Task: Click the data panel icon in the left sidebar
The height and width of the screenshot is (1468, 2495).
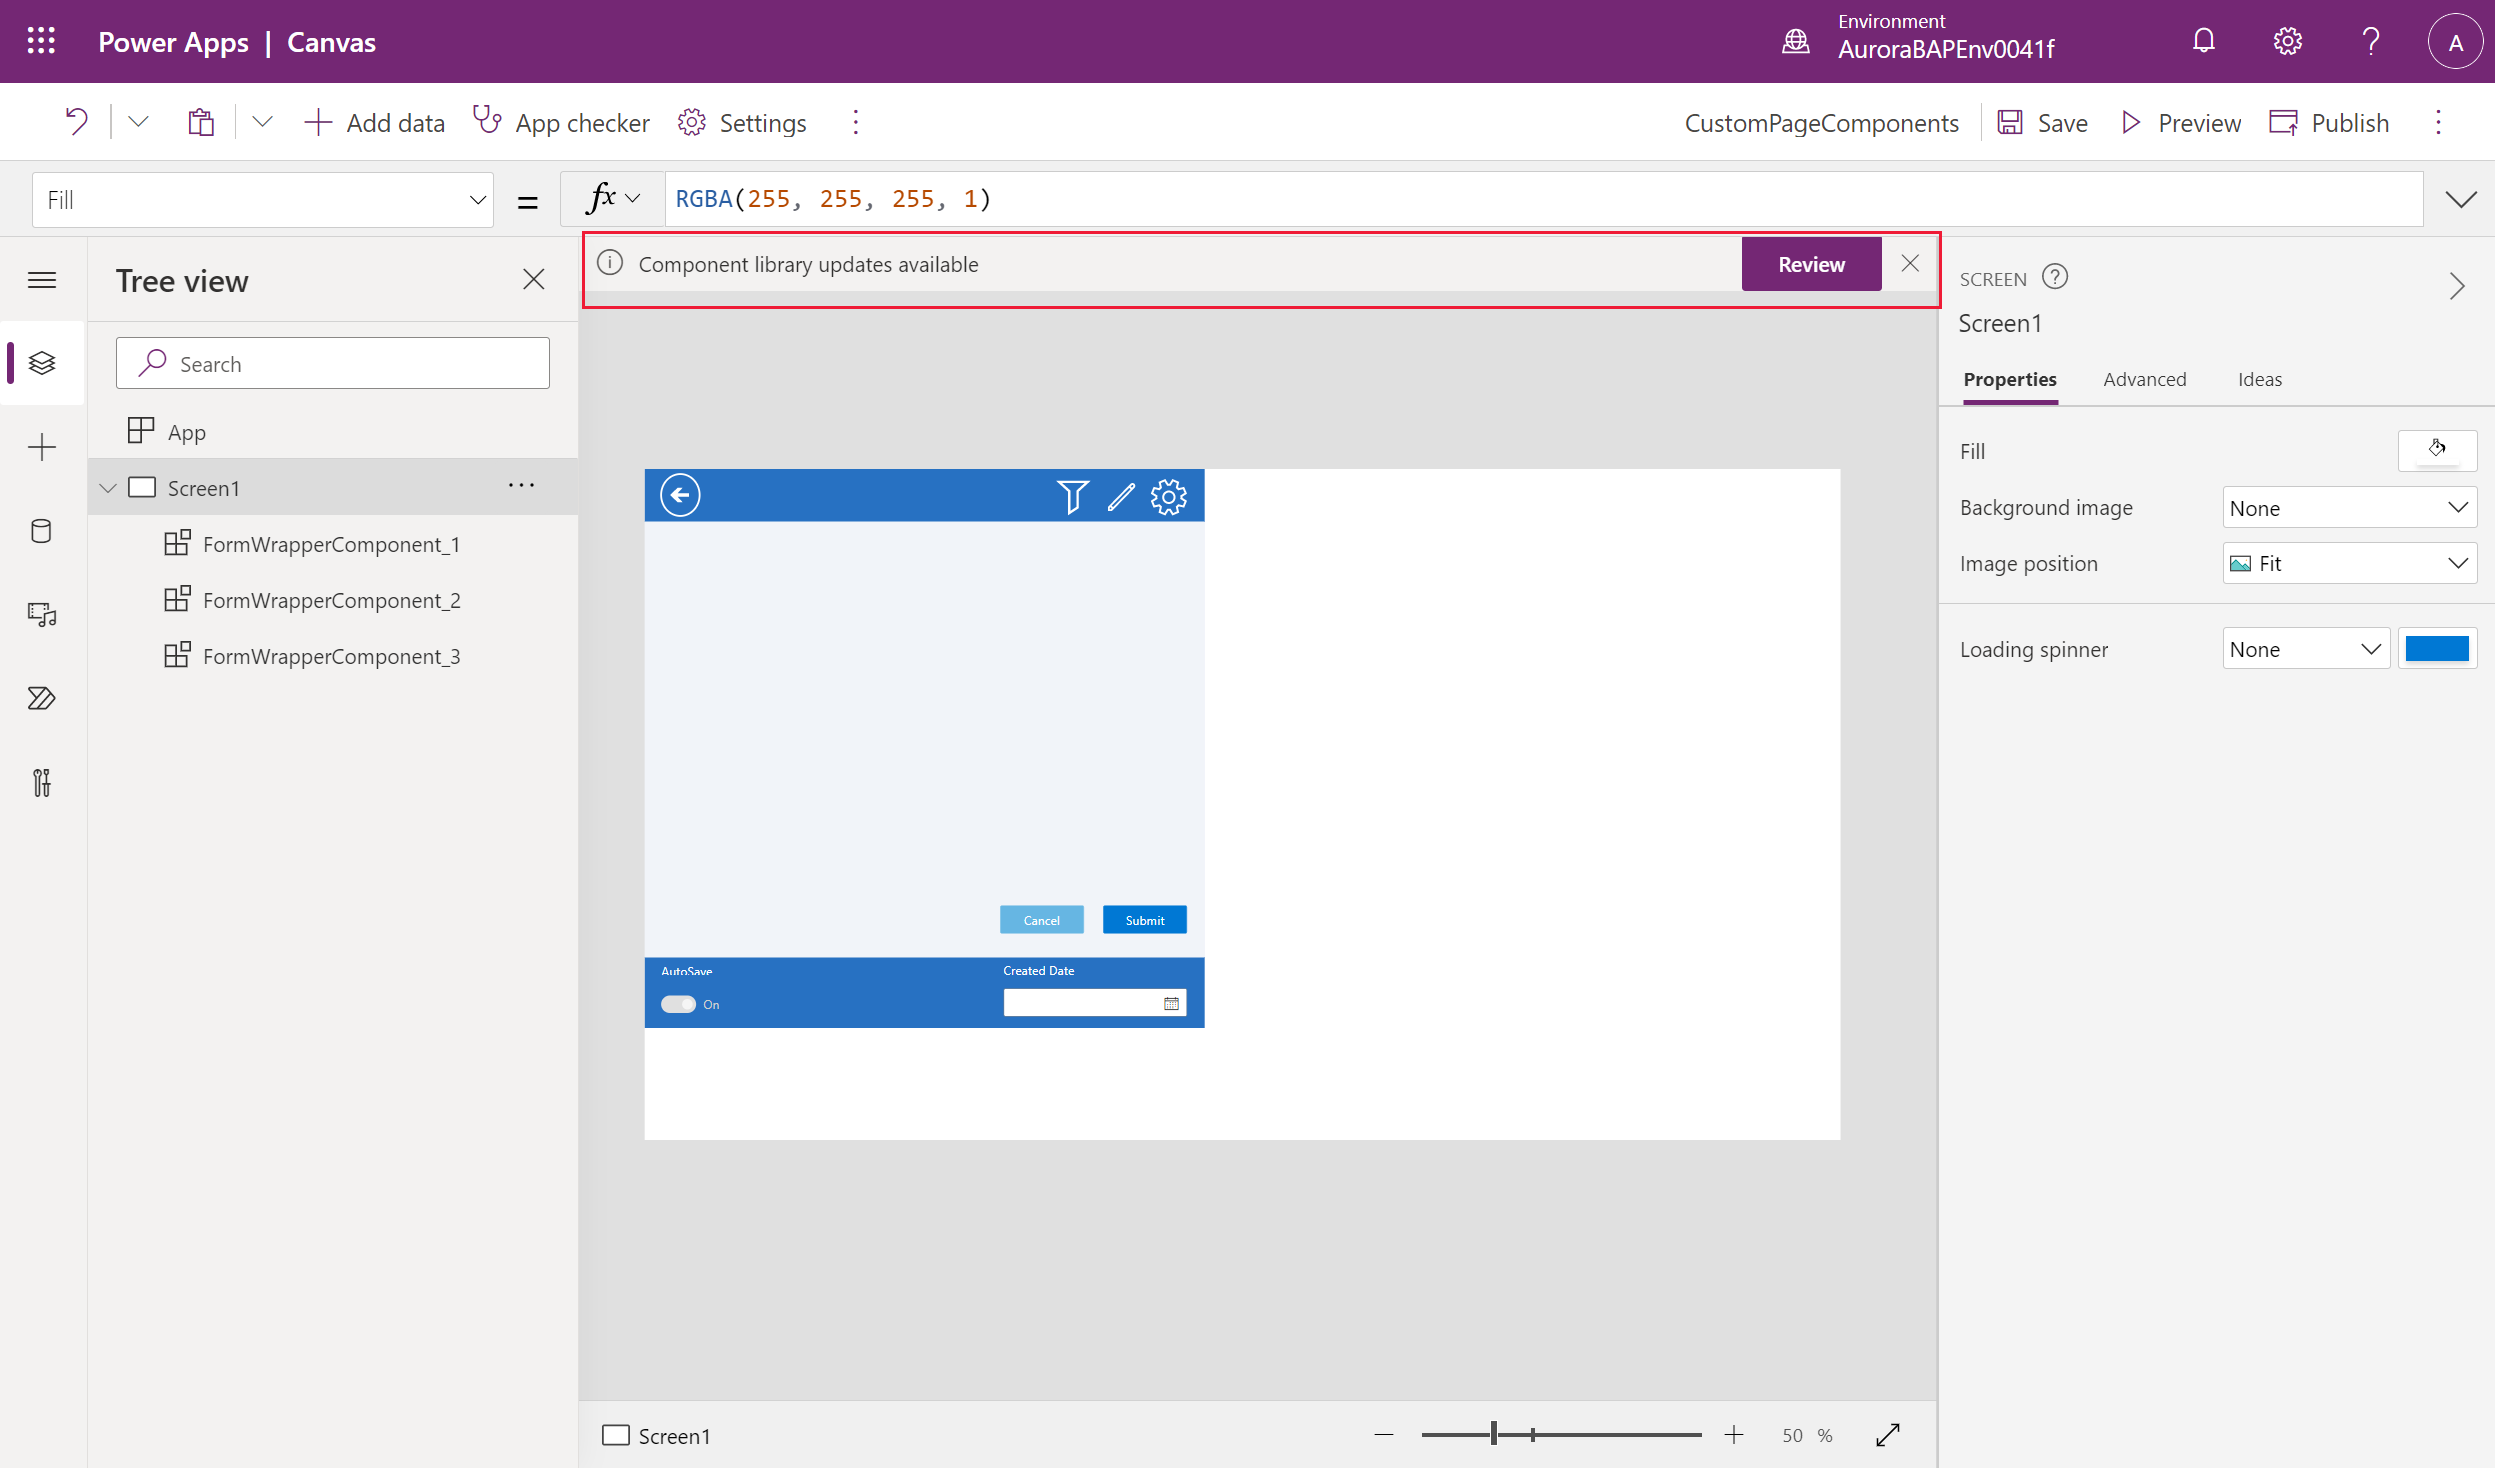Action: (42, 531)
